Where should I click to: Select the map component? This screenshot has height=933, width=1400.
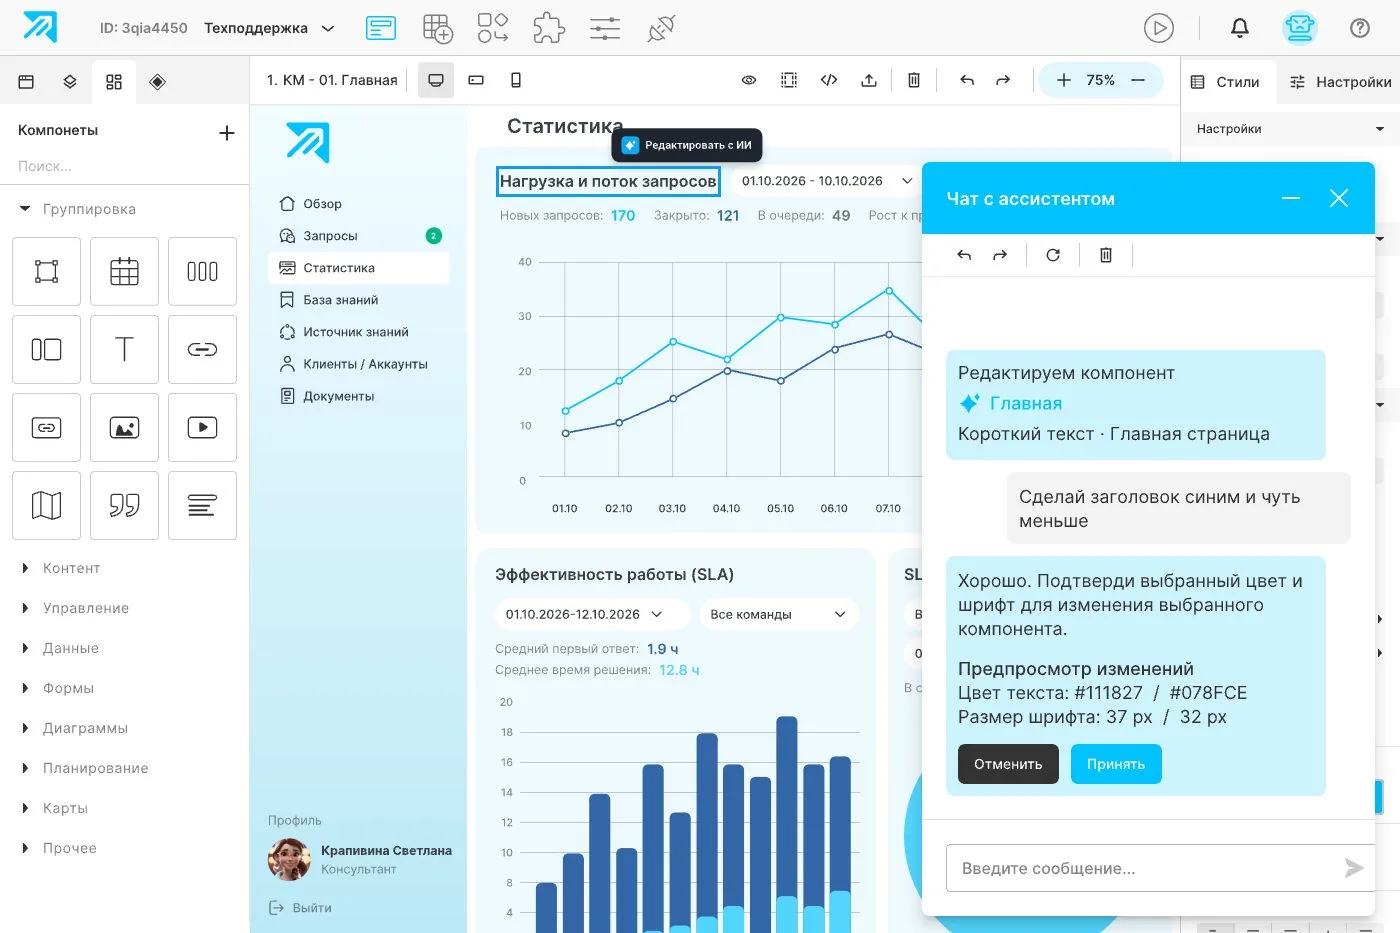pos(46,505)
